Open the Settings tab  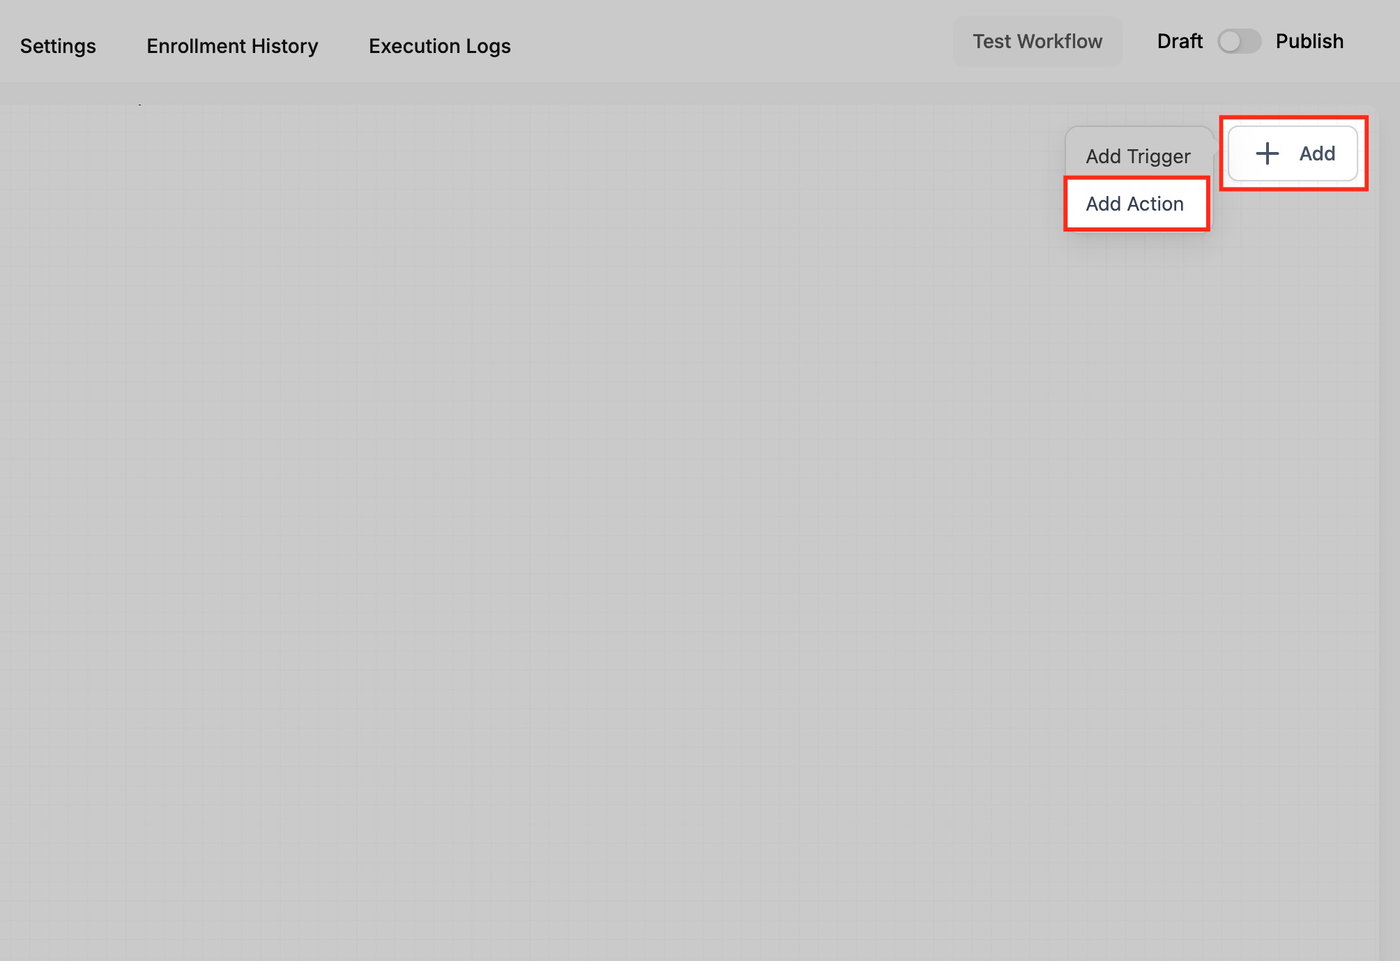coord(58,46)
